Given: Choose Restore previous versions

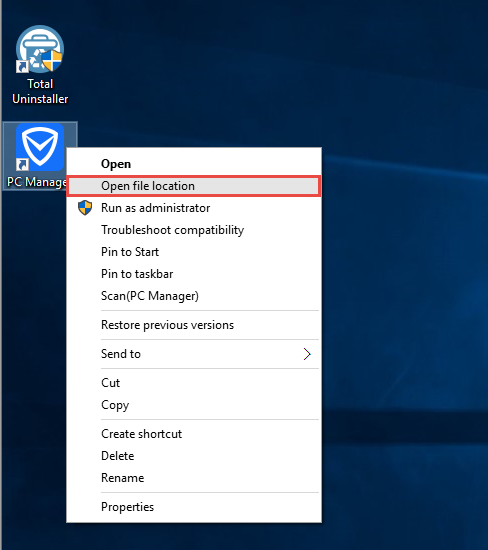Looking at the screenshot, I should 194,325.
